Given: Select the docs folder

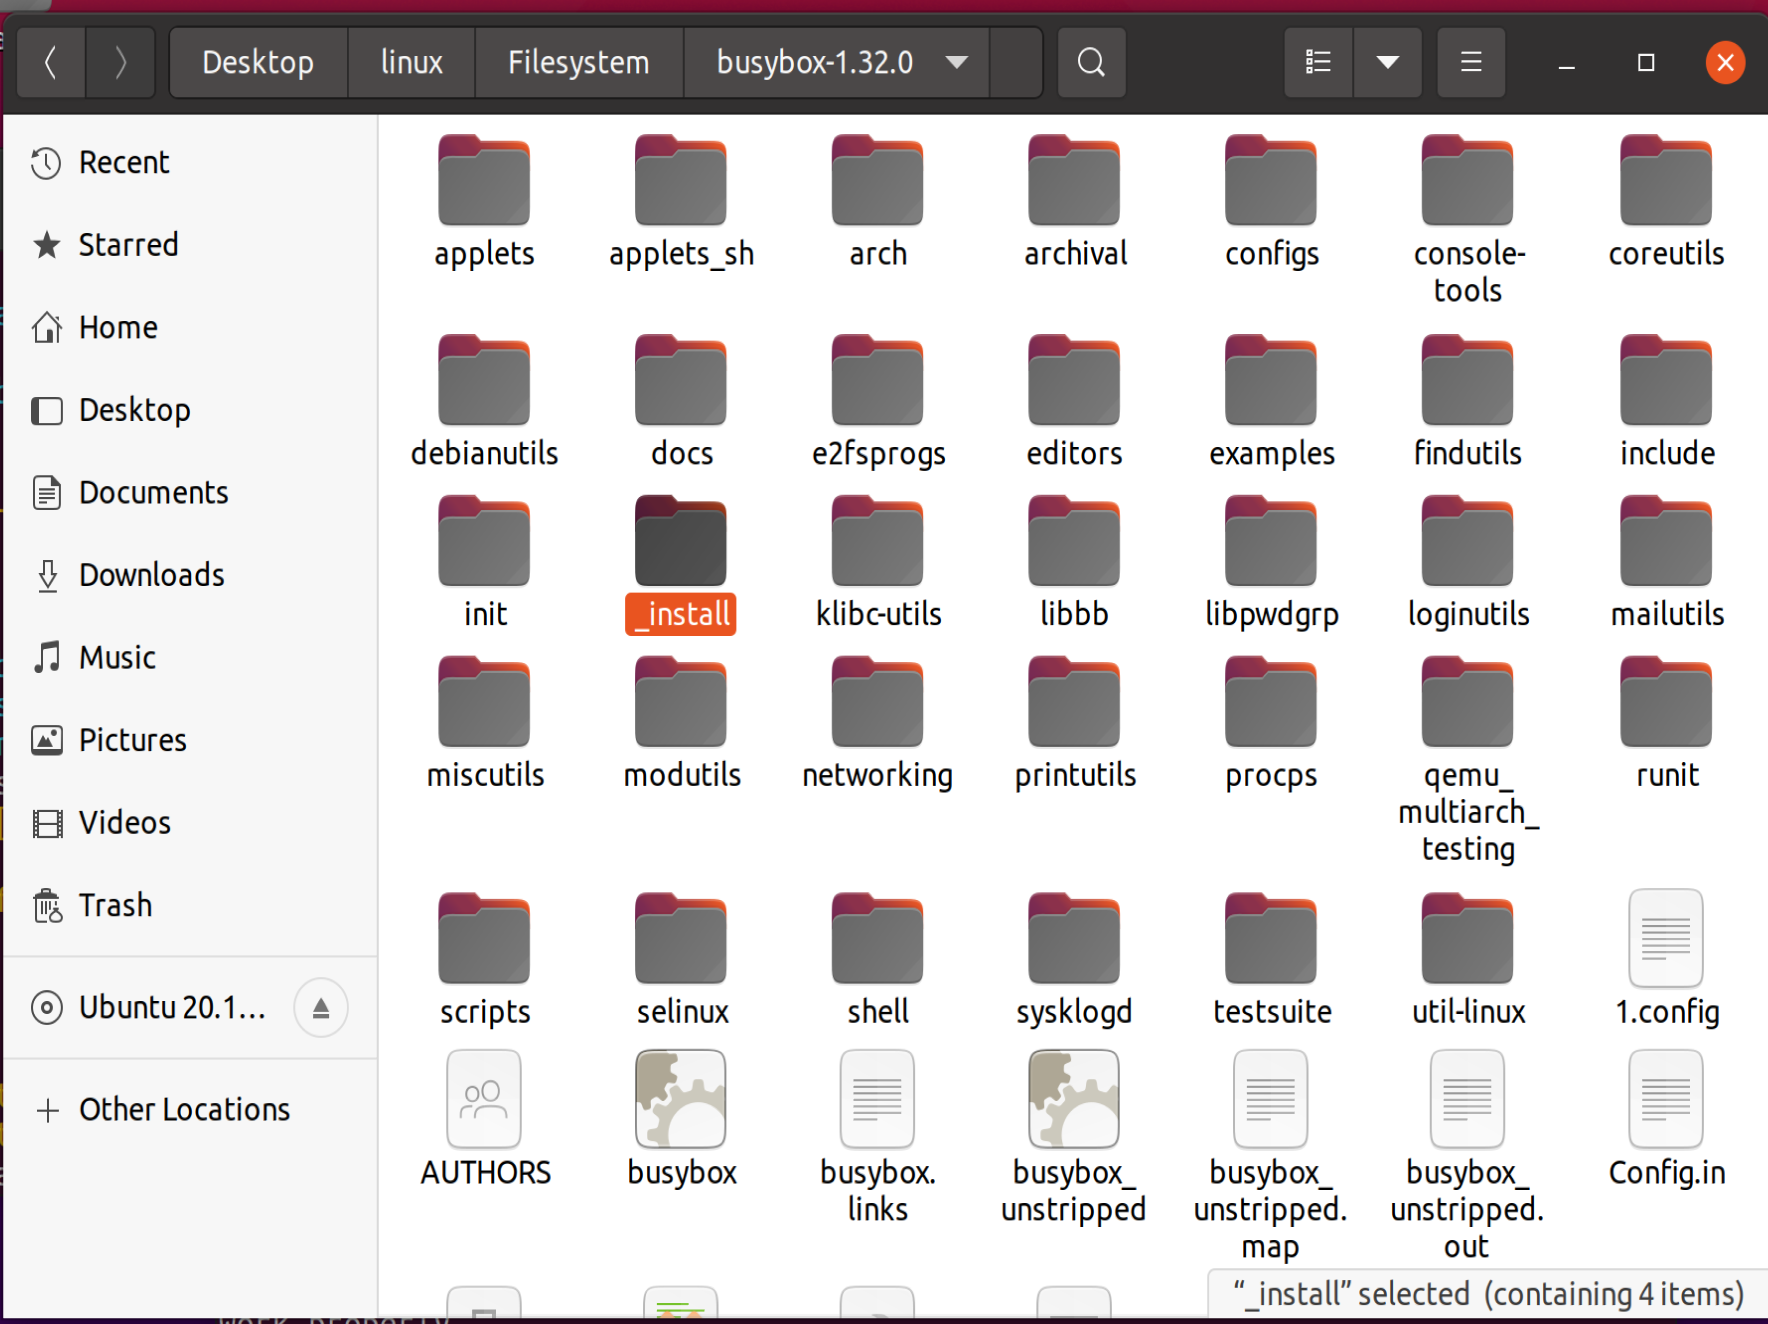Looking at the screenshot, I should (x=681, y=401).
